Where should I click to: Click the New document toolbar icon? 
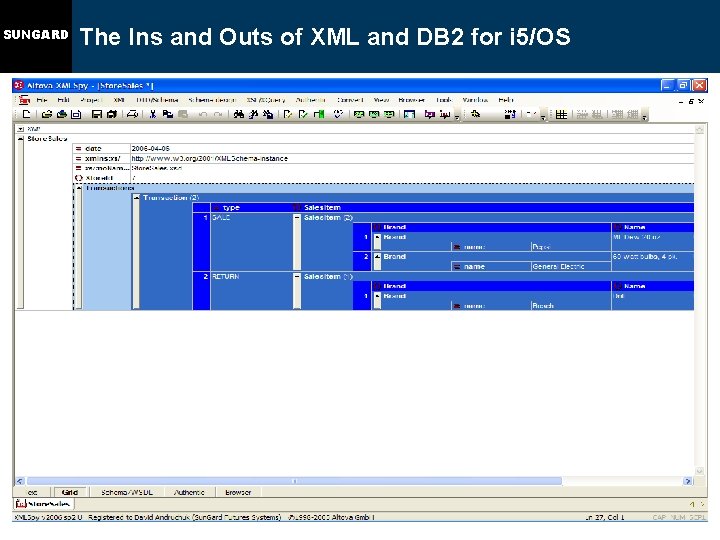click(x=27, y=114)
